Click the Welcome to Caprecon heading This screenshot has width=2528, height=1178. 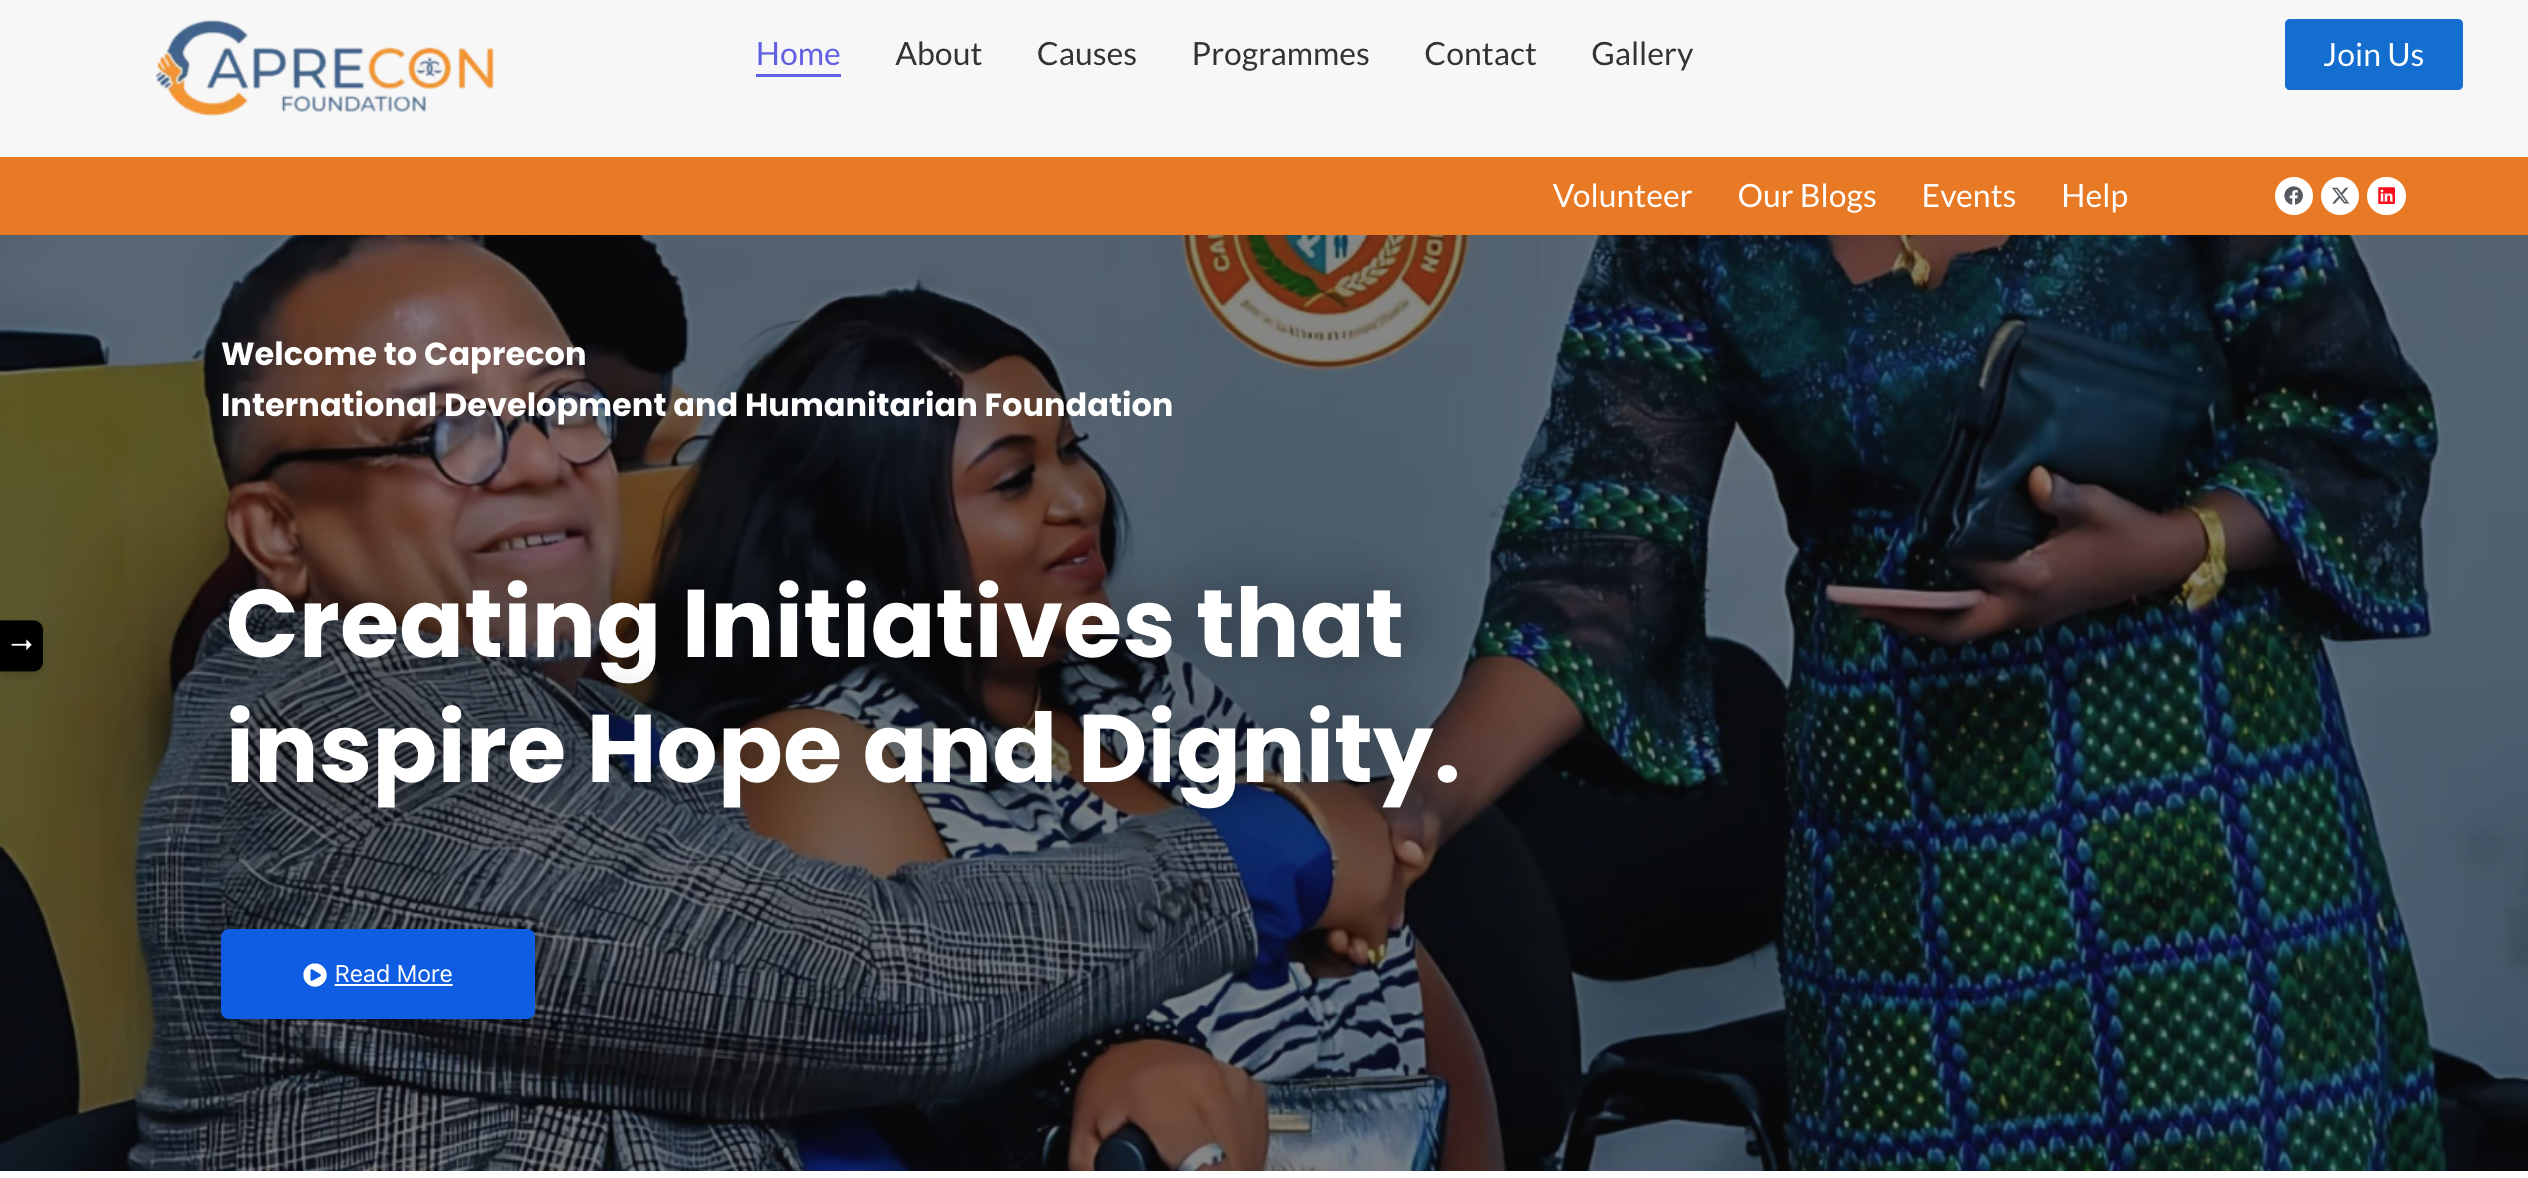point(404,354)
